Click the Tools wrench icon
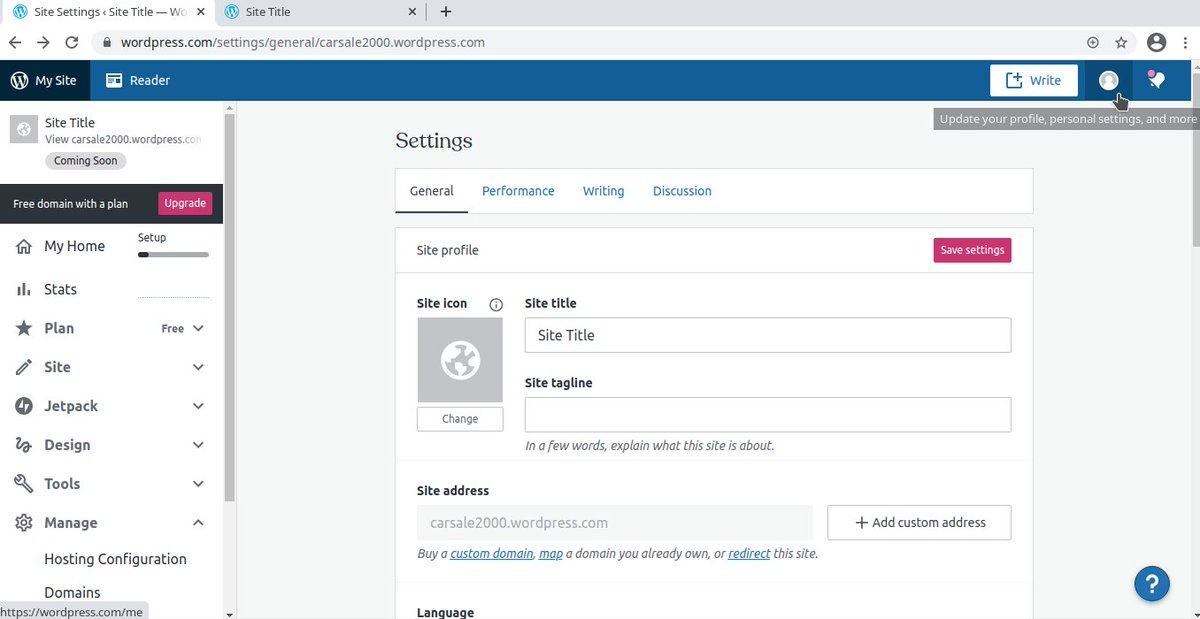 pos(24,484)
